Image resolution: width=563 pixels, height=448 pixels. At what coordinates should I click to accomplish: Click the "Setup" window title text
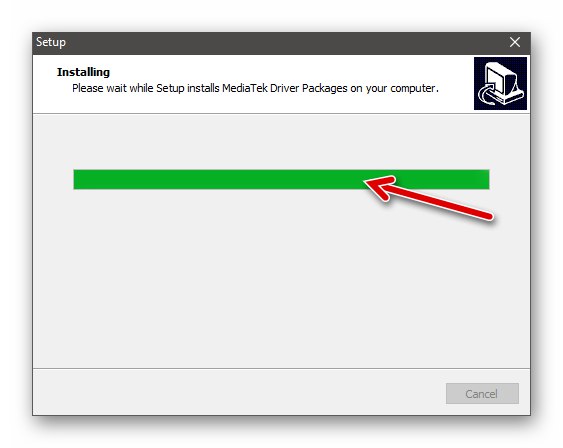click(51, 42)
